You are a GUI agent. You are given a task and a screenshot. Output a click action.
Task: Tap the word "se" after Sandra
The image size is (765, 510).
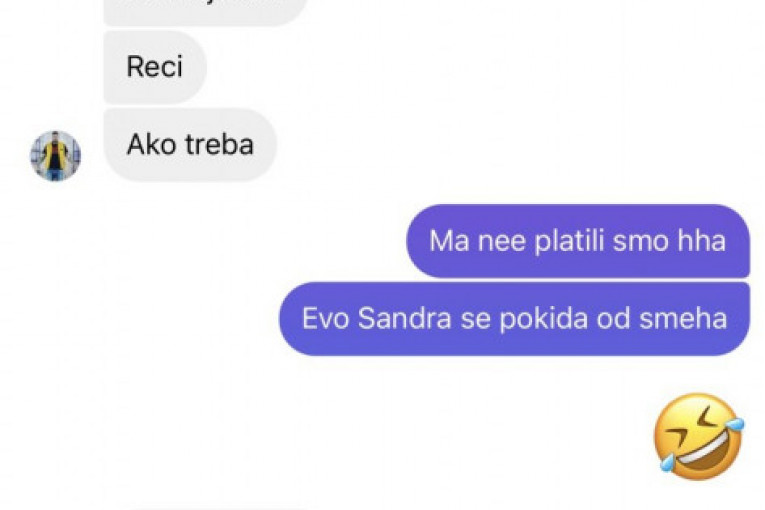click(475, 319)
